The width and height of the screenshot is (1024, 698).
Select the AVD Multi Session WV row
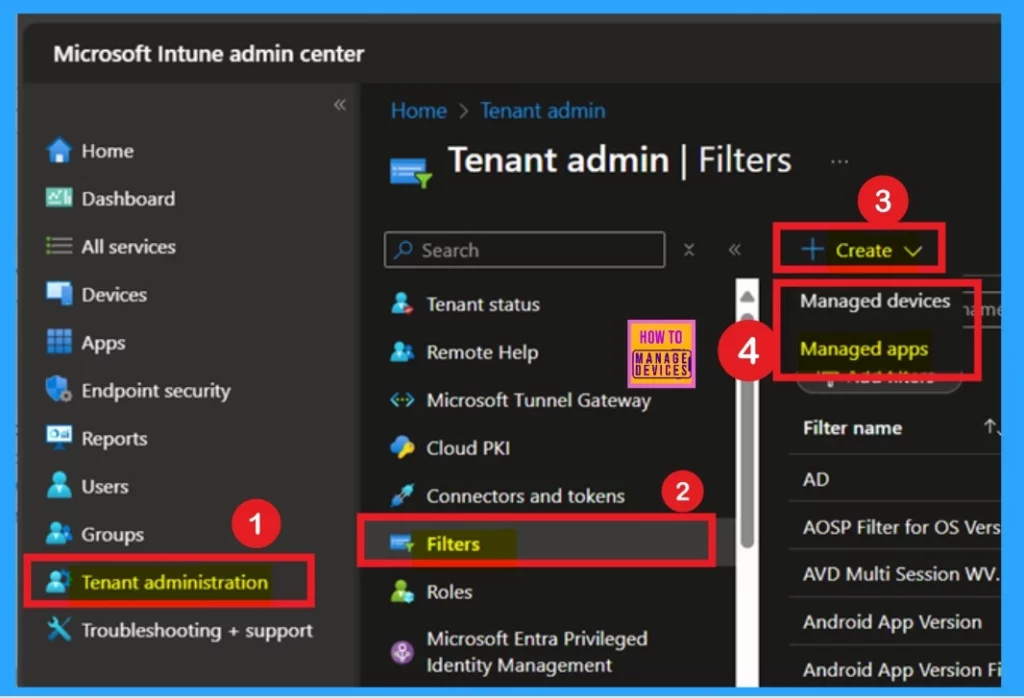895,574
